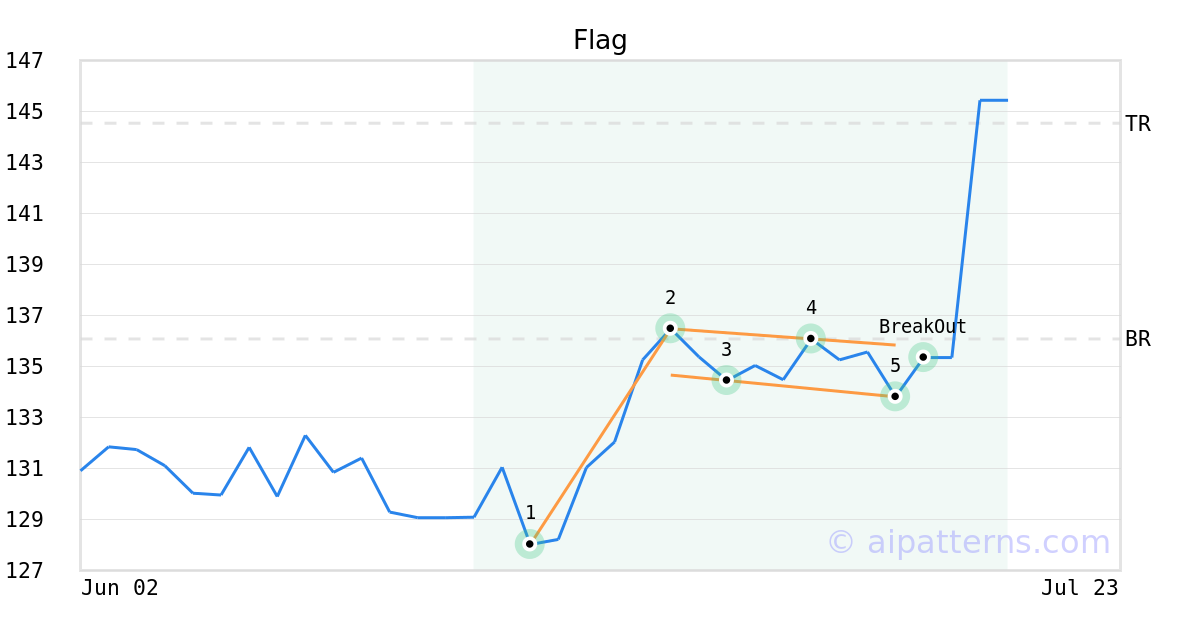Click the BreakOut point marker
Screen dimensions: 1200x630
pos(923,357)
